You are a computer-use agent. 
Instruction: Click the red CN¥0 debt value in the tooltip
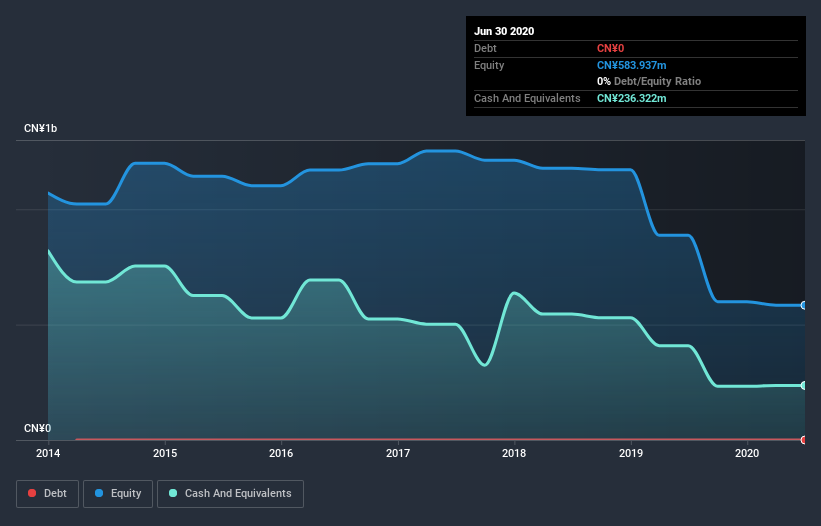(611, 48)
